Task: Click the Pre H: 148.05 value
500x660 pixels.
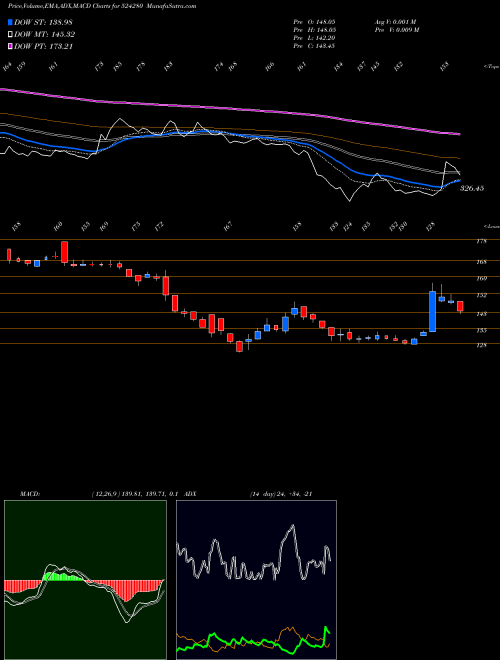Action: pyautogui.click(x=314, y=30)
